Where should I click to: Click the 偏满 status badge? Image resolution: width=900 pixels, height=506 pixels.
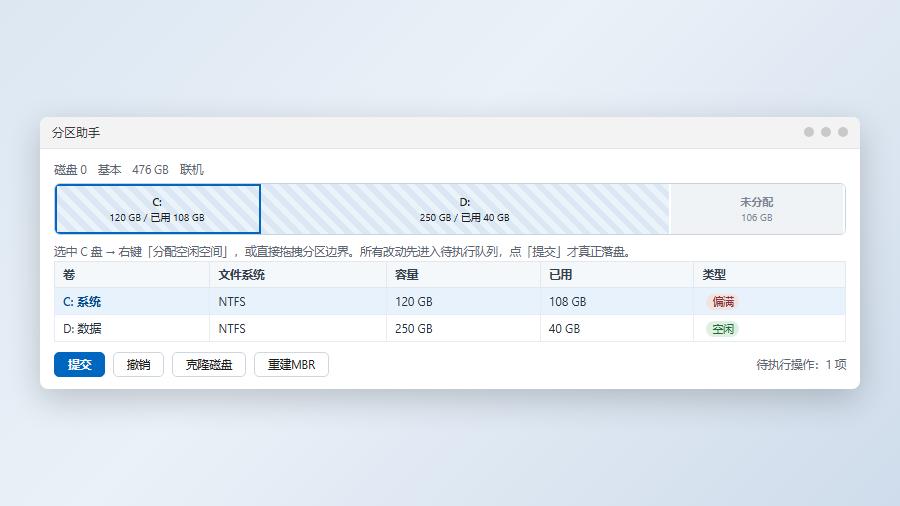pos(723,302)
